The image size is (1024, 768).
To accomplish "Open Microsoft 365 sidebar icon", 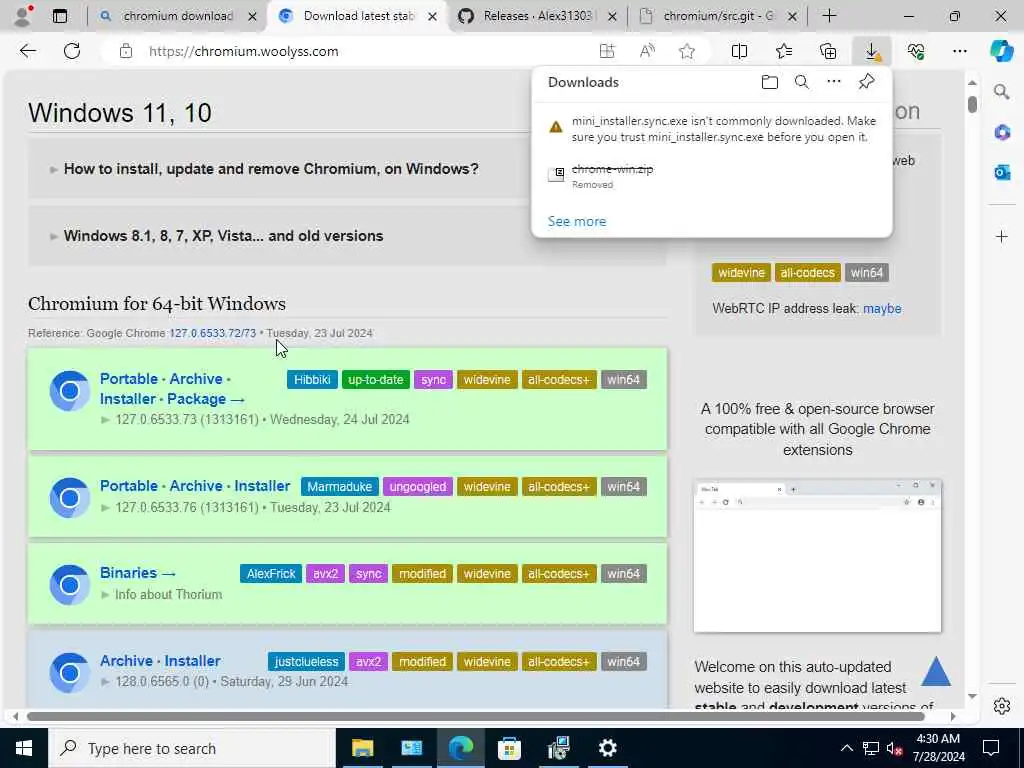I will (1002, 133).
